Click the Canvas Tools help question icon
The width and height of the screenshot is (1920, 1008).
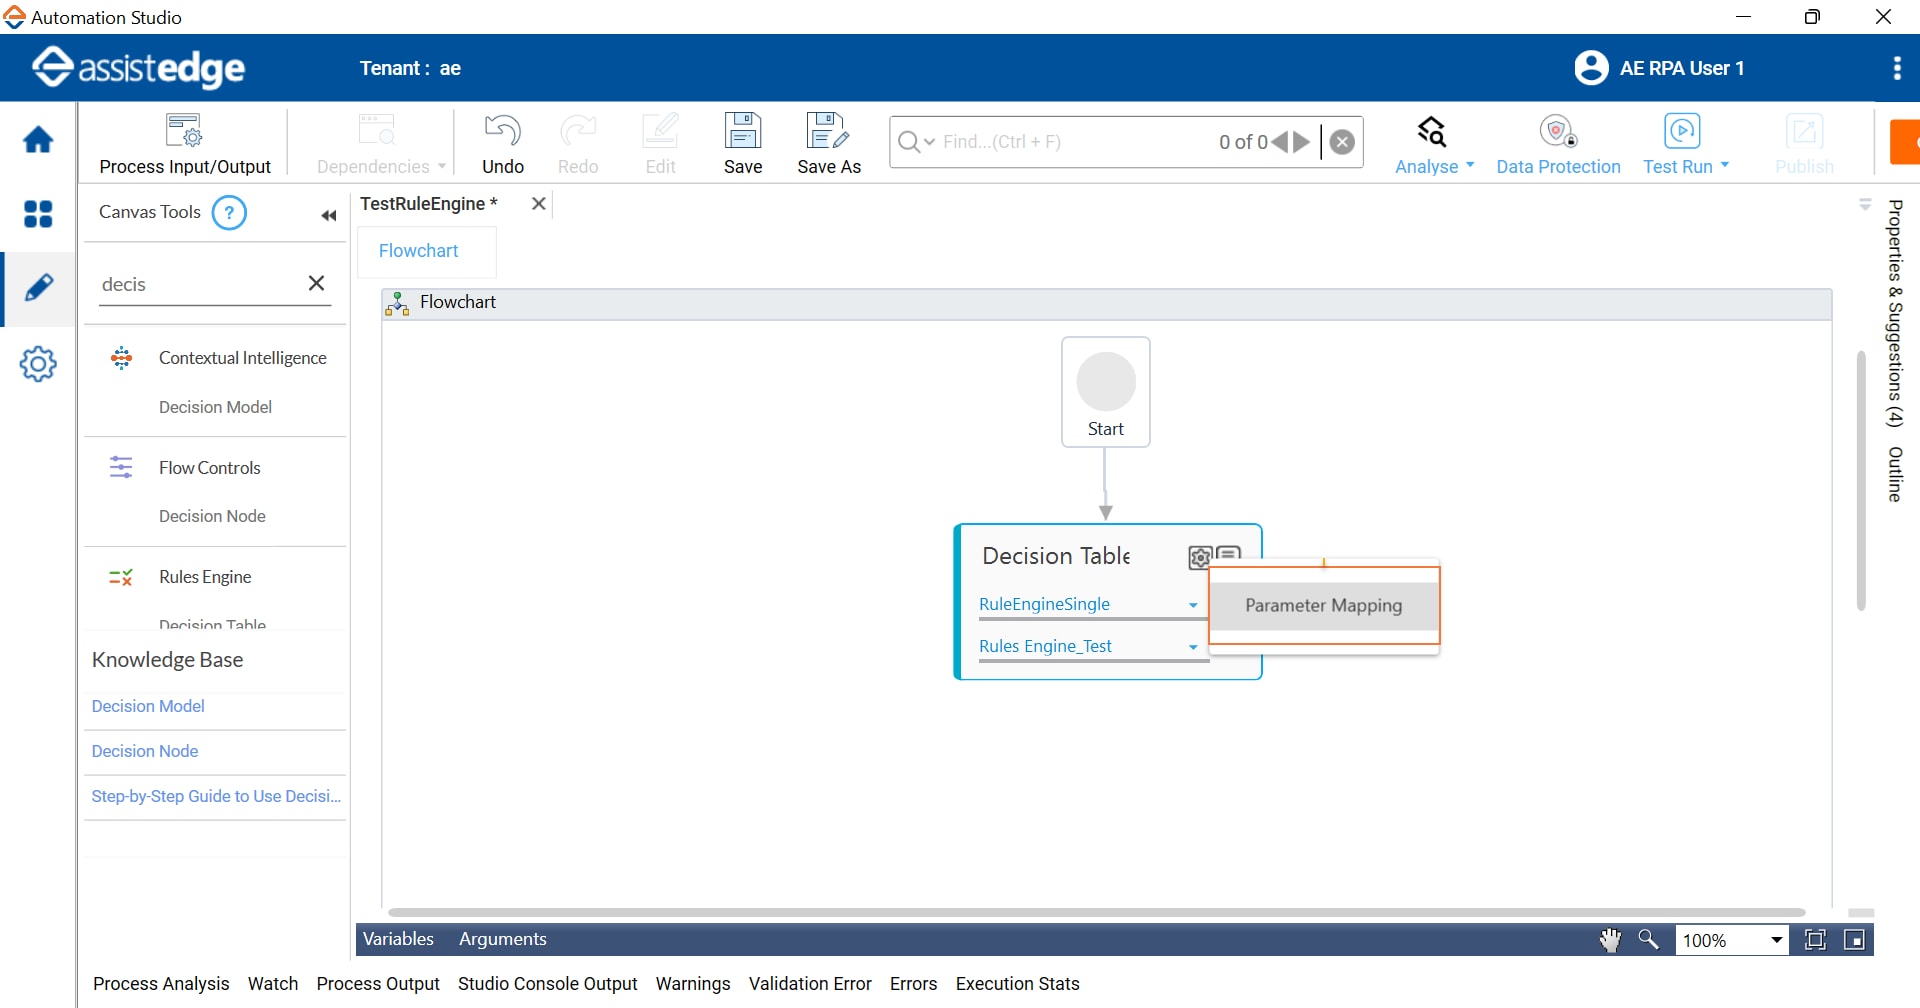click(229, 213)
